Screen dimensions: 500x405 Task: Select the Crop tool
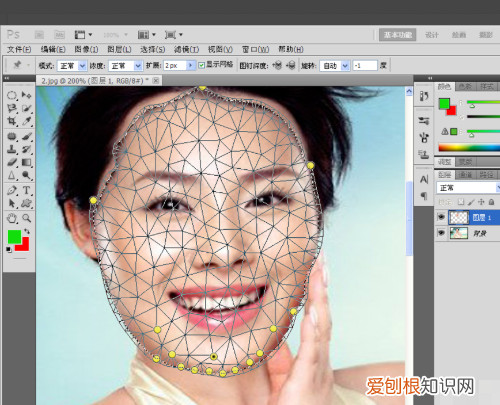click(12, 121)
